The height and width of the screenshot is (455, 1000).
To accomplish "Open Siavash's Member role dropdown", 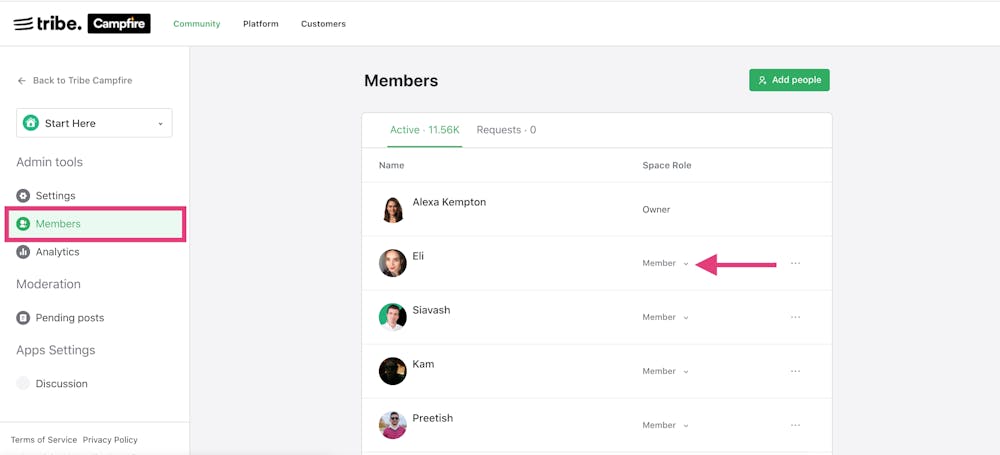I will point(665,318).
